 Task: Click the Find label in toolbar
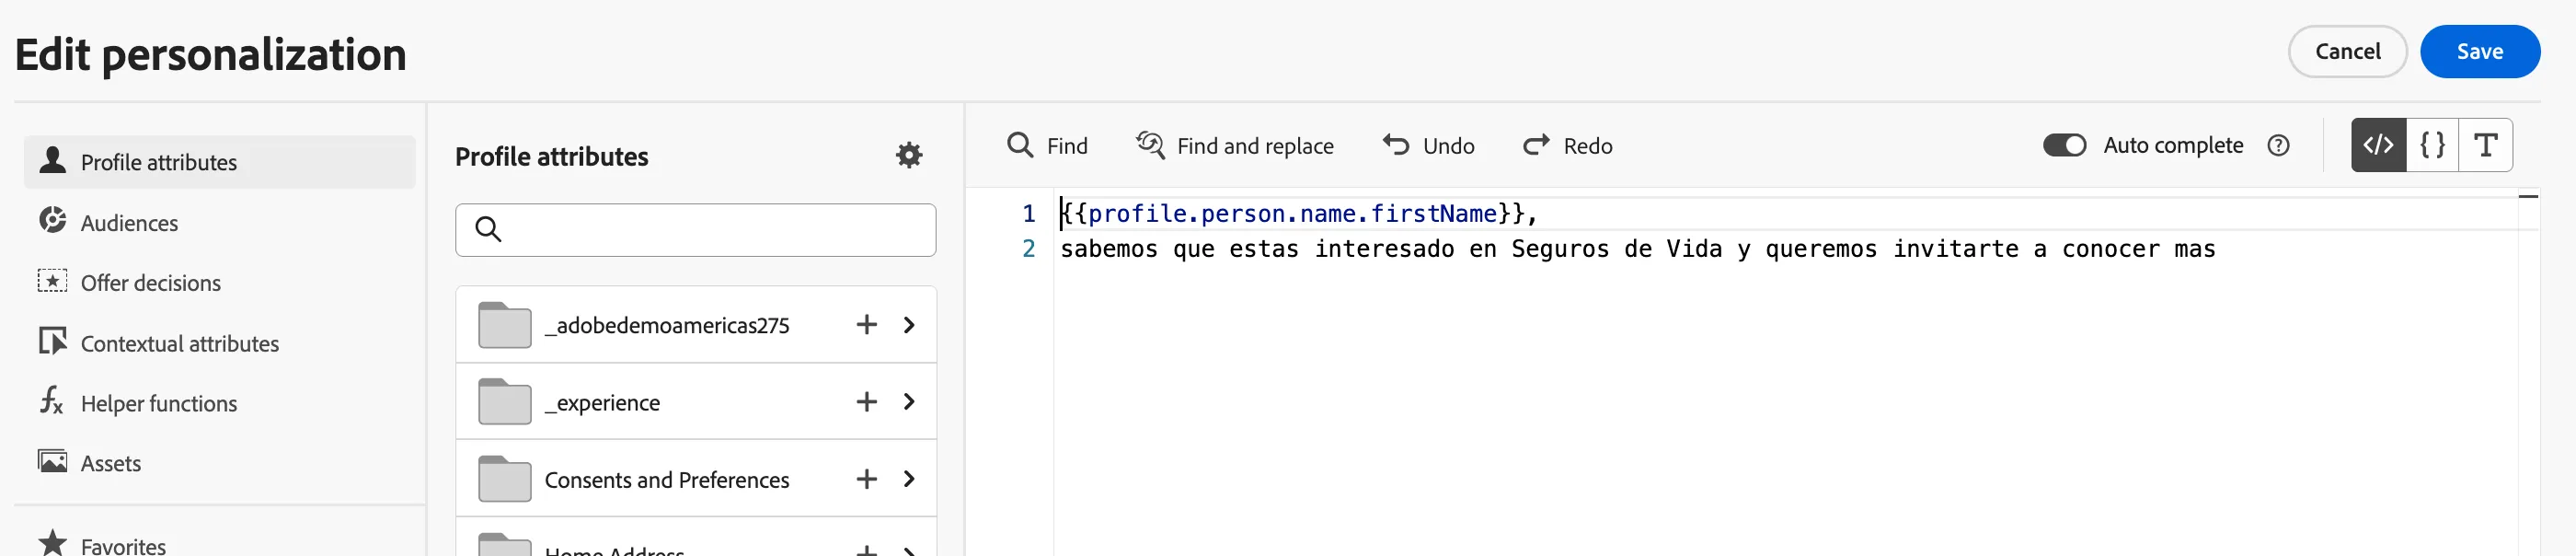coord(1067,146)
